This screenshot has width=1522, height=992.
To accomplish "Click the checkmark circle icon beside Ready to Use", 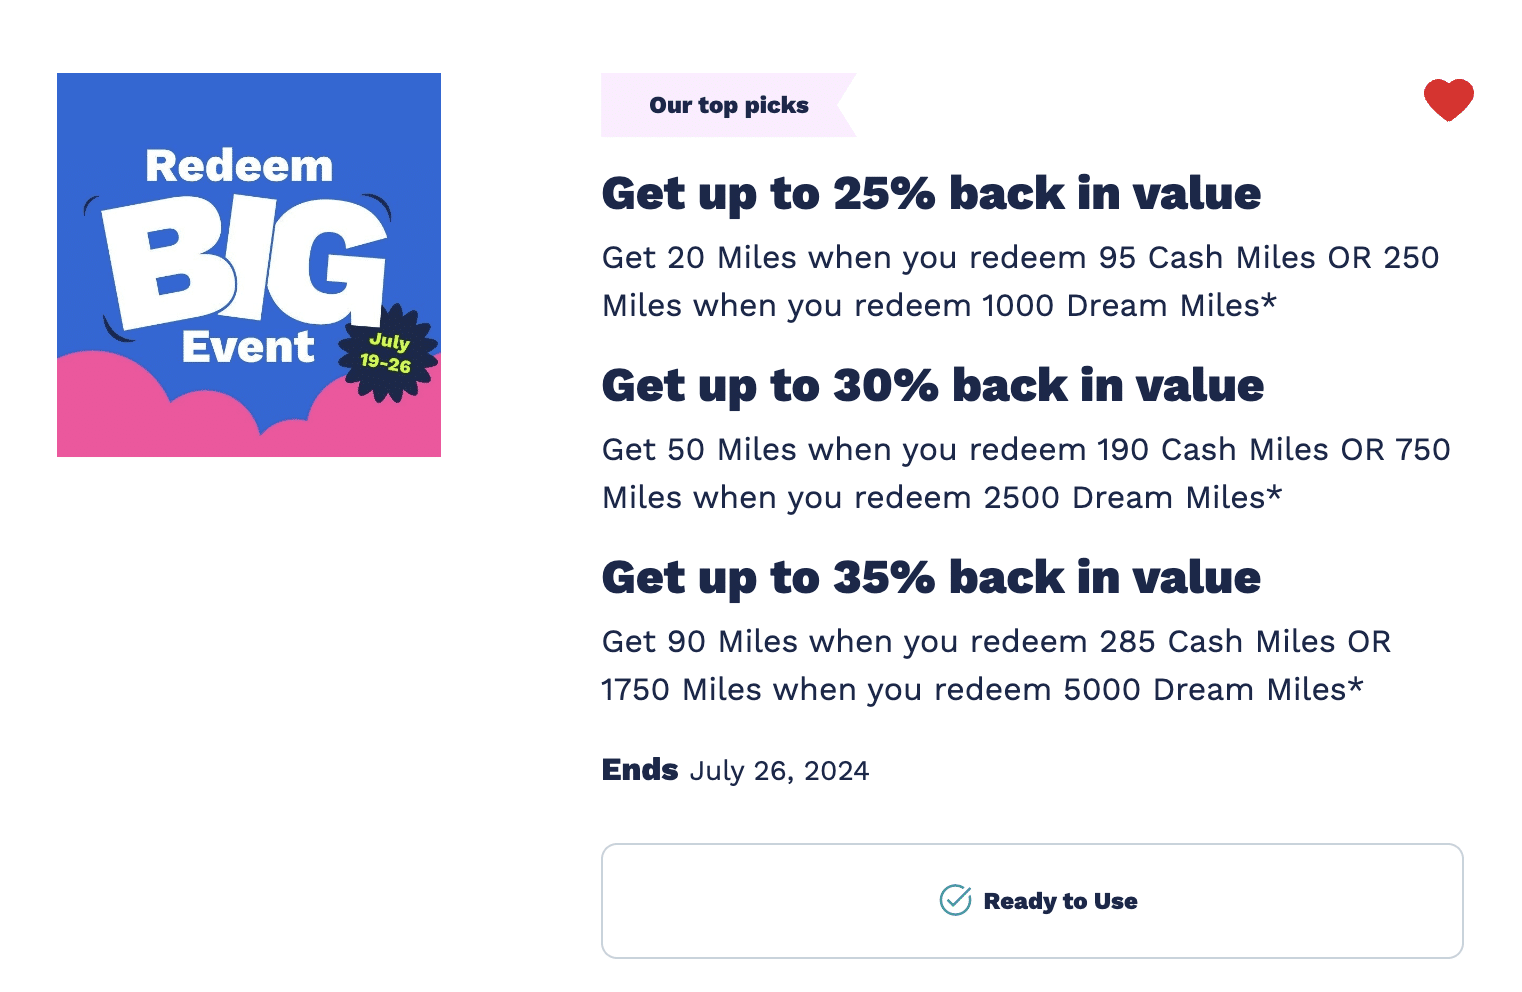I will (955, 900).
